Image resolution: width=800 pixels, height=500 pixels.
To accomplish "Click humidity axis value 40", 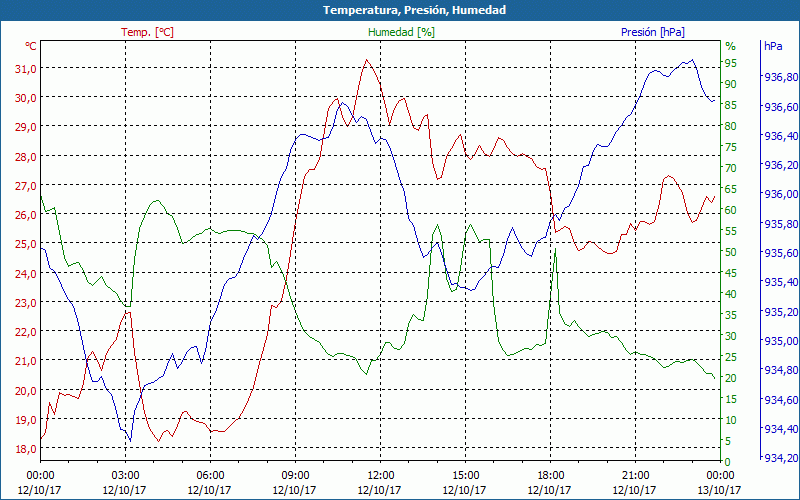I will 731,294.
